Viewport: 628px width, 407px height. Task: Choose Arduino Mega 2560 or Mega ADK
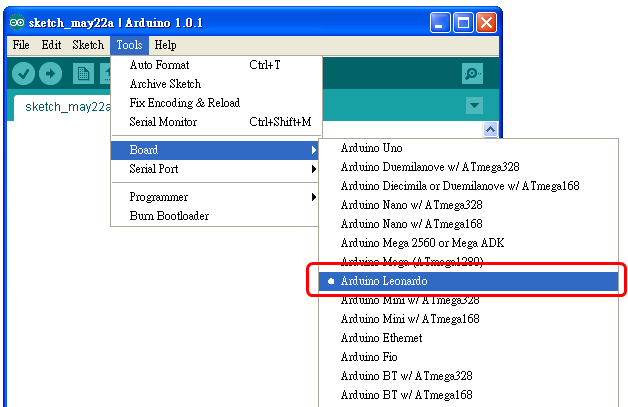469,243
